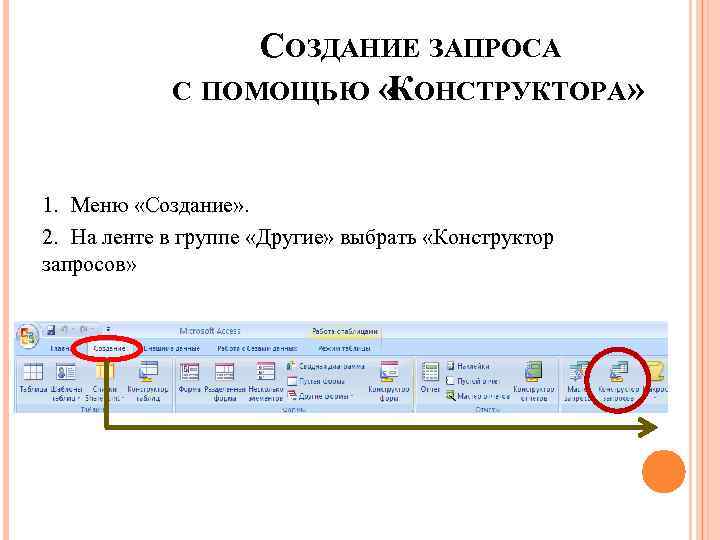This screenshot has height=540, width=720.
Task: Launch Конструктор форм
Action: (388, 382)
